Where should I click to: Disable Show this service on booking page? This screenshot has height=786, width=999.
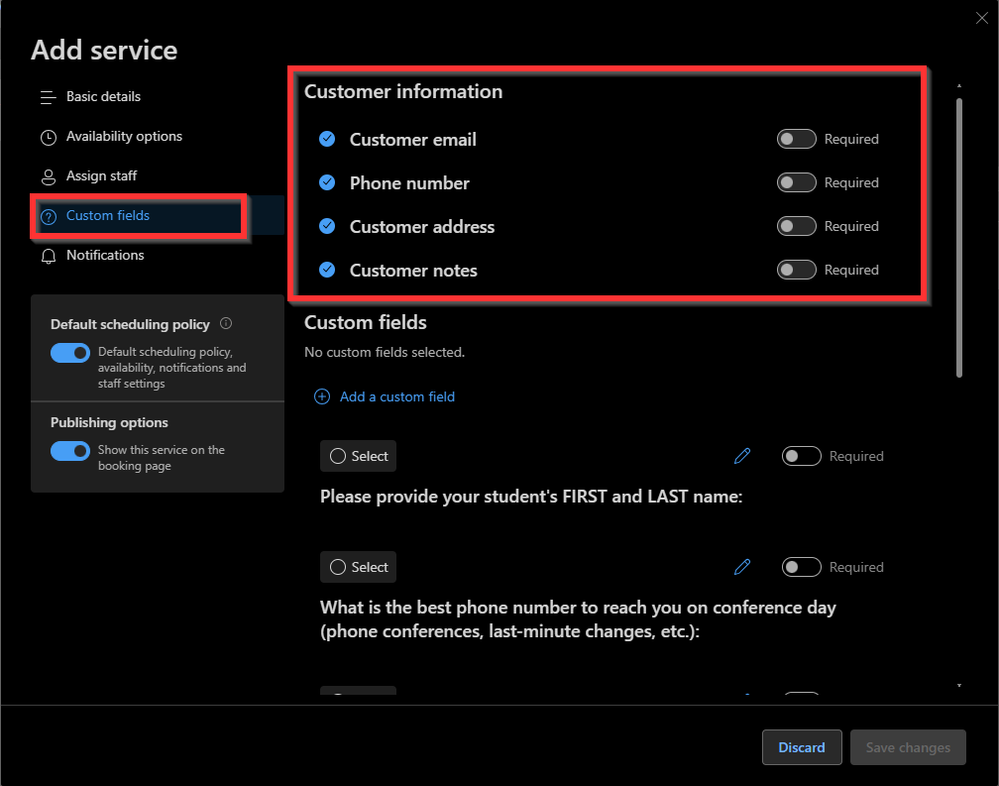click(x=70, y=451)
